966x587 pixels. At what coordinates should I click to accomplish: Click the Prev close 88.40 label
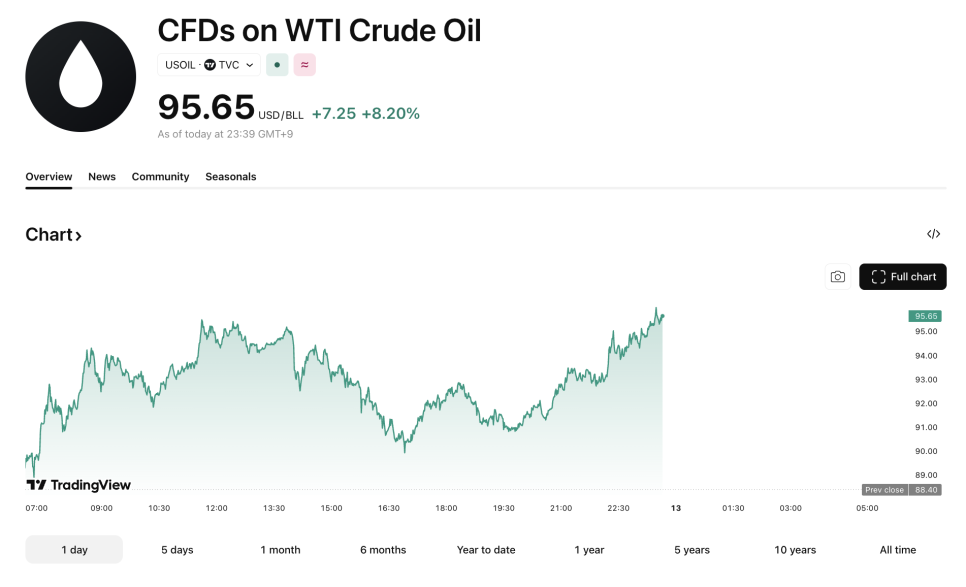[900, 490]
